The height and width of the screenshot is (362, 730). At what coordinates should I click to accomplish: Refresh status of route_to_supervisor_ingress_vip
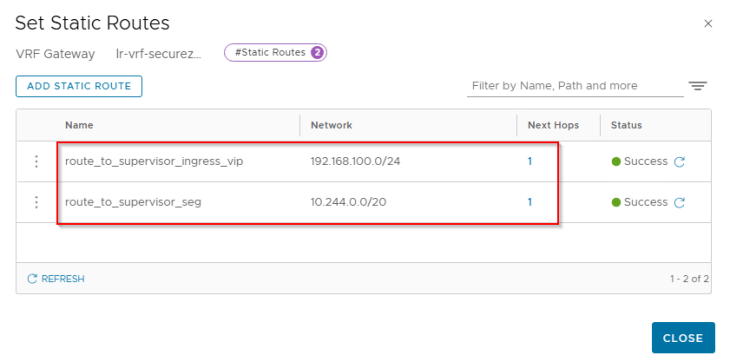coord(679,162)
